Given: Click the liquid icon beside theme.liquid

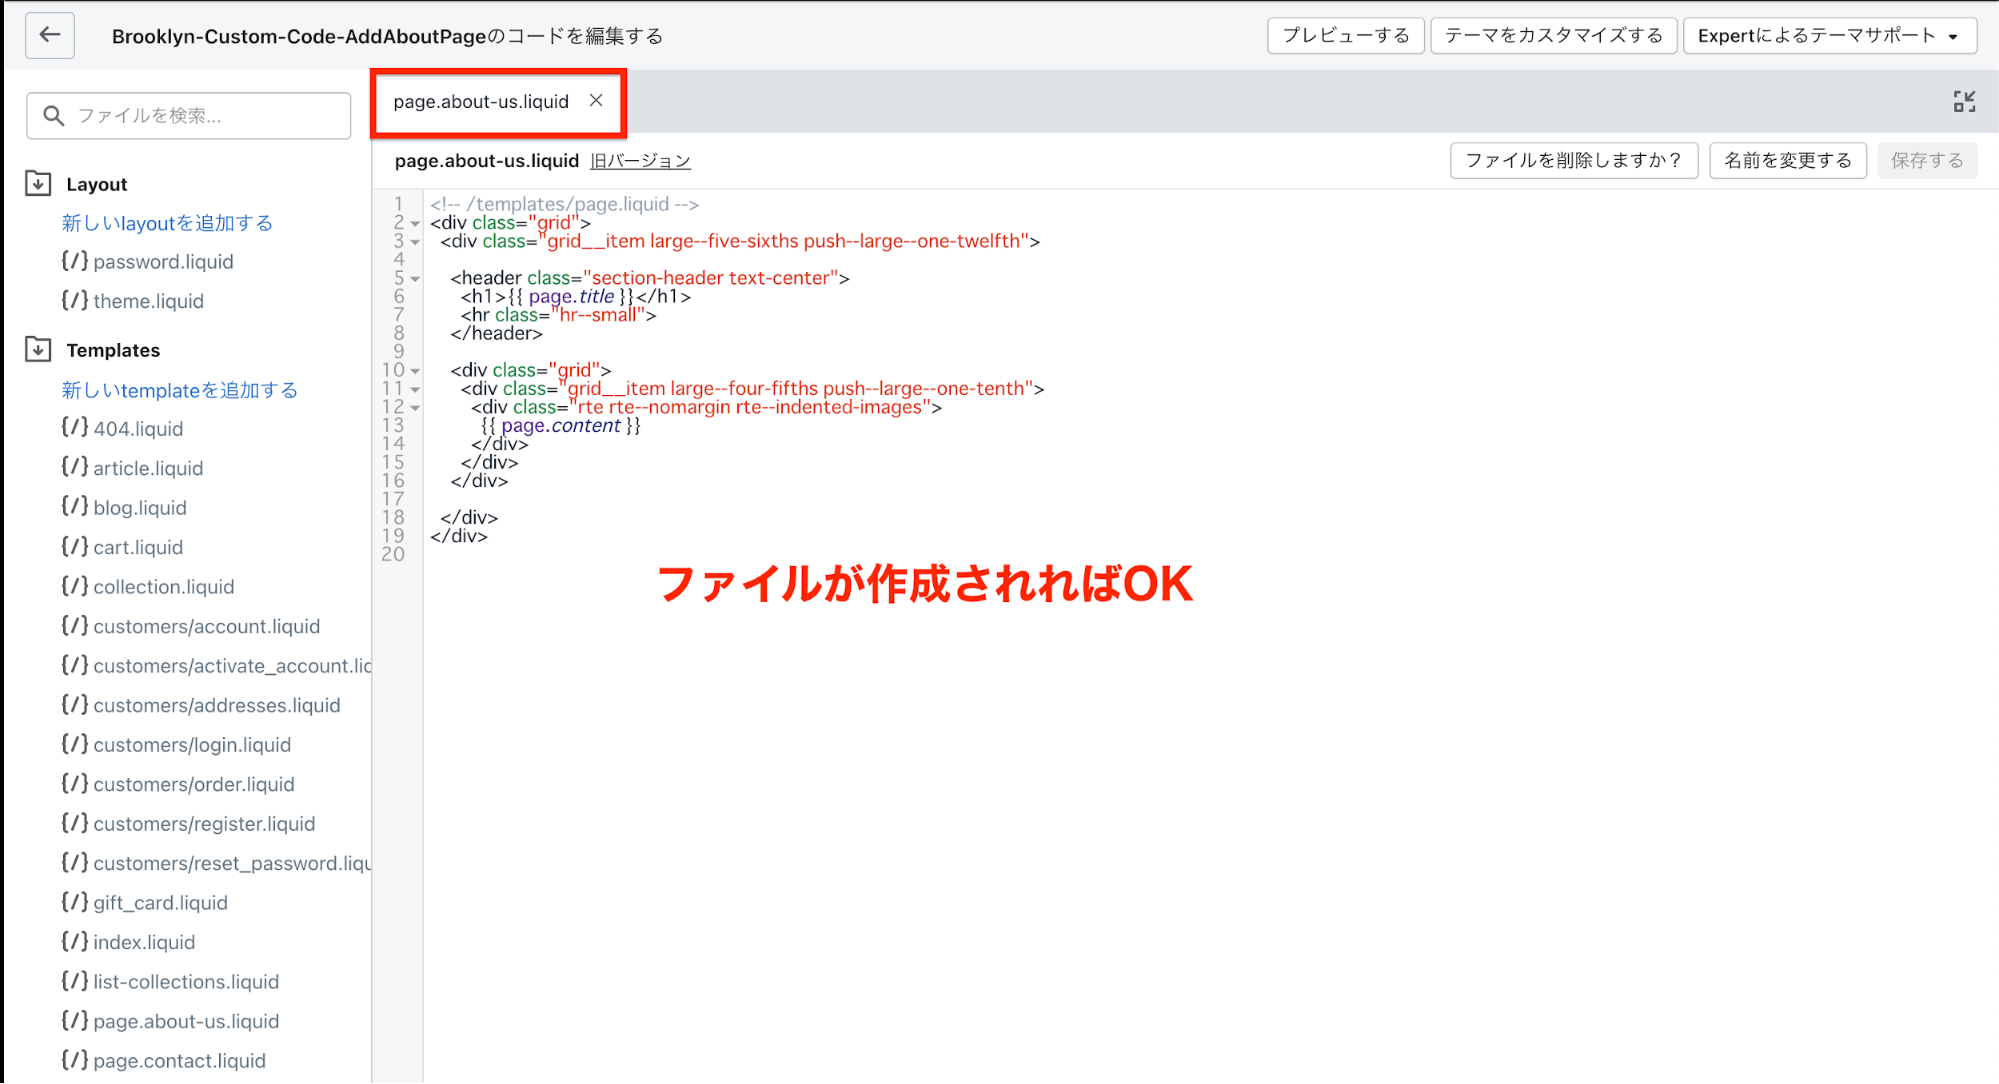Looking at the screenshot, I should pos(75,300).
